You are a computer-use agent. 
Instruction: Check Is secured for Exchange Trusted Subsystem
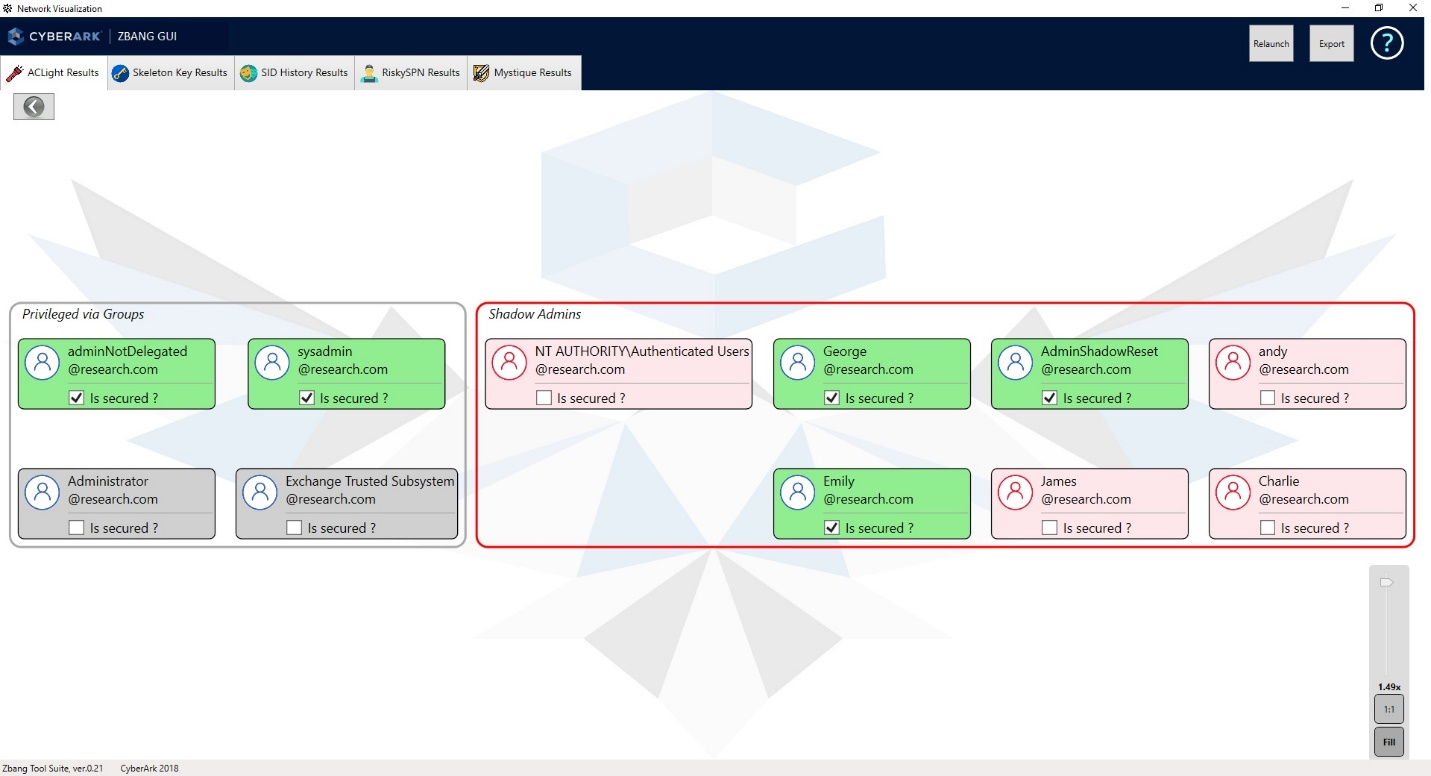click(x=294, y=528)
